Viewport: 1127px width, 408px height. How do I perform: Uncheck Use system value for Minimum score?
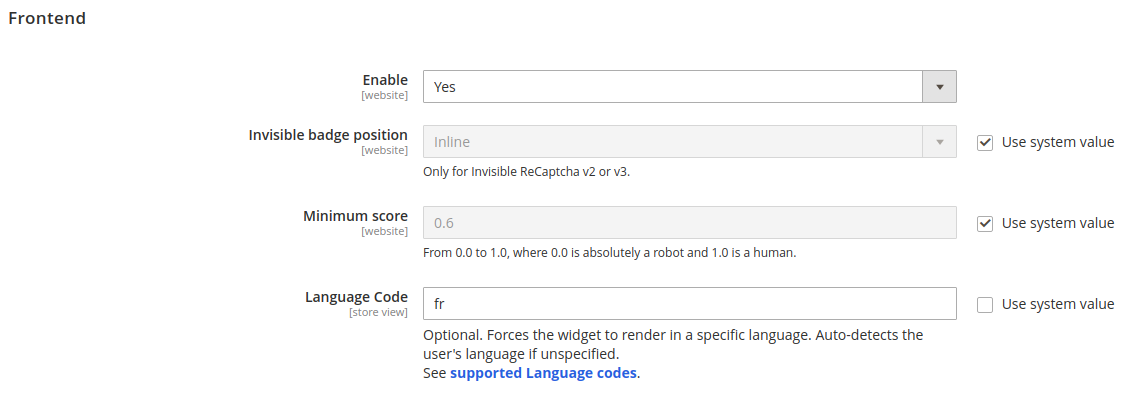tap(985, 223)
